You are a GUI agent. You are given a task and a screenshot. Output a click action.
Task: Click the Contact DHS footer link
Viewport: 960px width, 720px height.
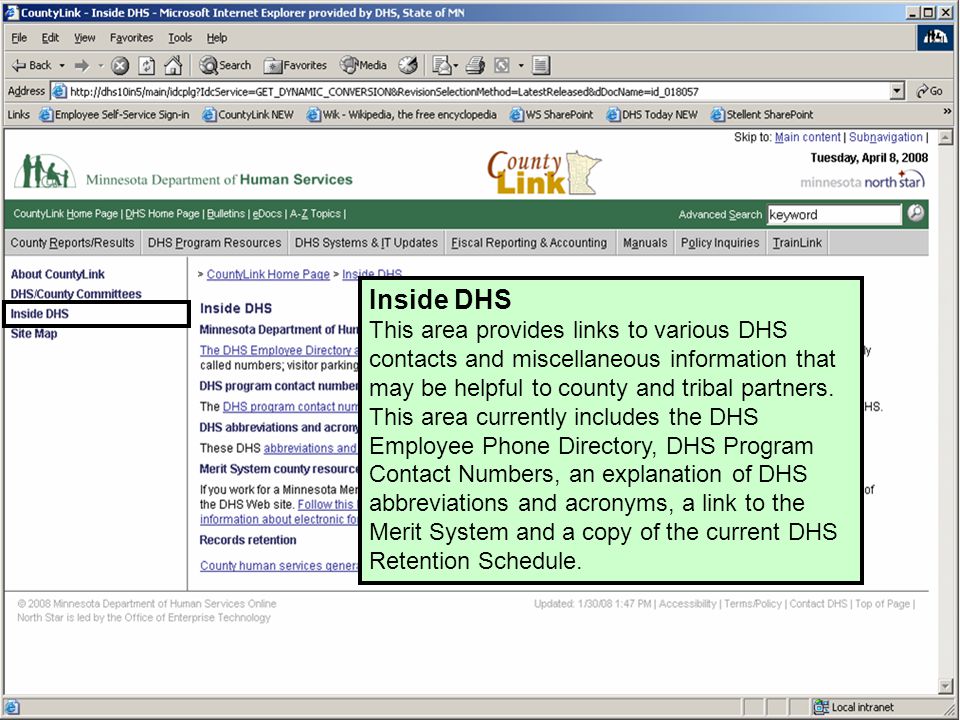pyautogui.click(x=818, y=604)
